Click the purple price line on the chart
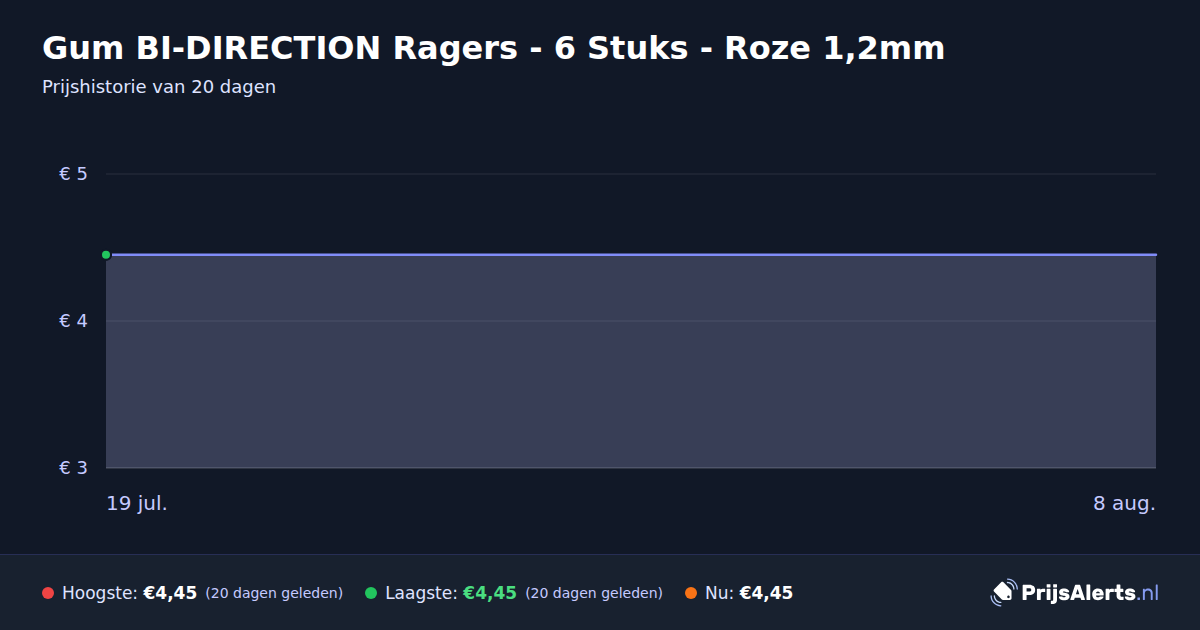1200x630 pixels. (x=631, y=255)
